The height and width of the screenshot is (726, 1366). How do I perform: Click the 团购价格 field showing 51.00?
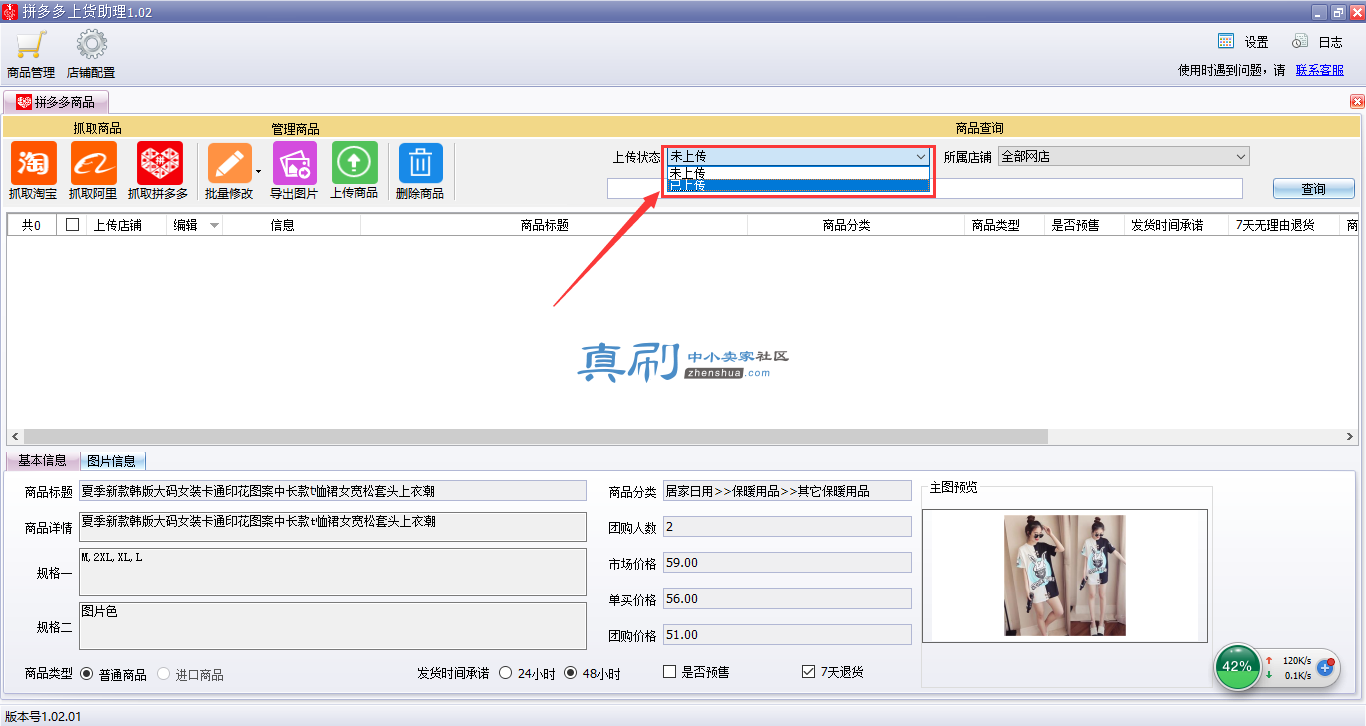click(x=787, y=635)
